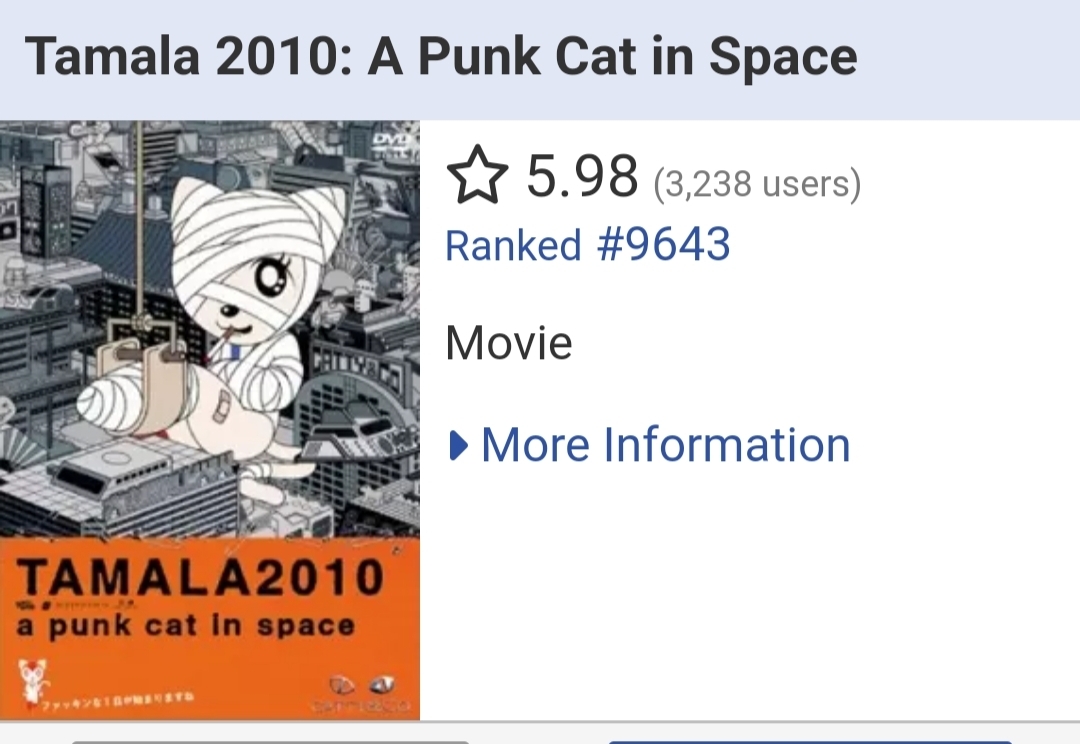Click the Movie type label

pyautogui.click(x=508, y=344)
